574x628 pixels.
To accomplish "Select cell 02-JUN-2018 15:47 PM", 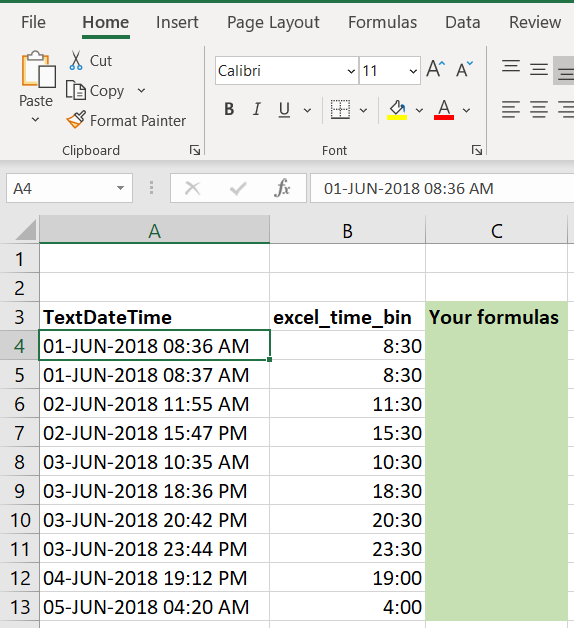I will pos(155,433).
